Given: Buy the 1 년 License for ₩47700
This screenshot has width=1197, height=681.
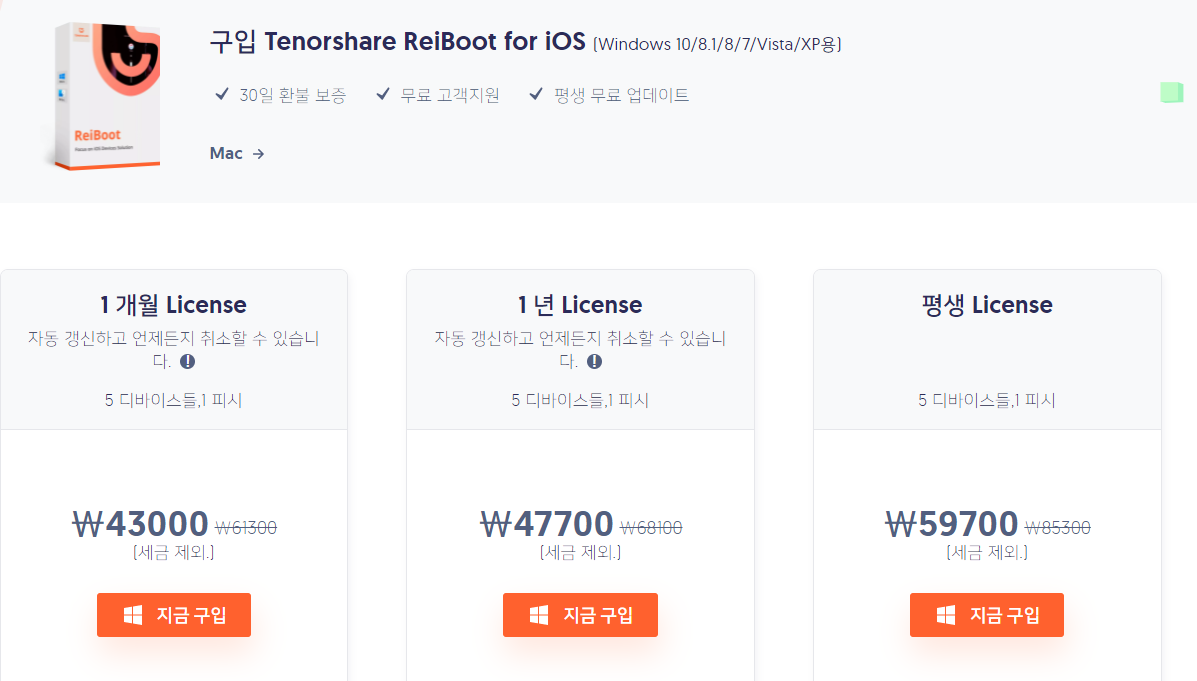Looking at the screenshot, I should click(x=580, y=615).
